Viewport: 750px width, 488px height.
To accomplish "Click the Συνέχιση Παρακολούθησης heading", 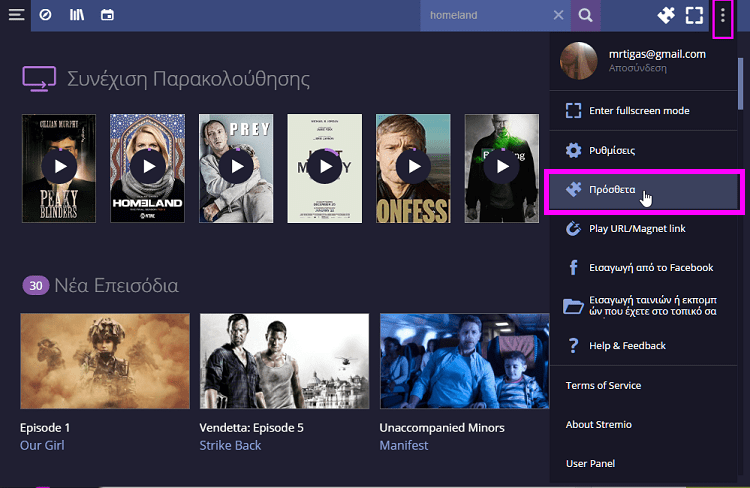I will pos(188,79).
